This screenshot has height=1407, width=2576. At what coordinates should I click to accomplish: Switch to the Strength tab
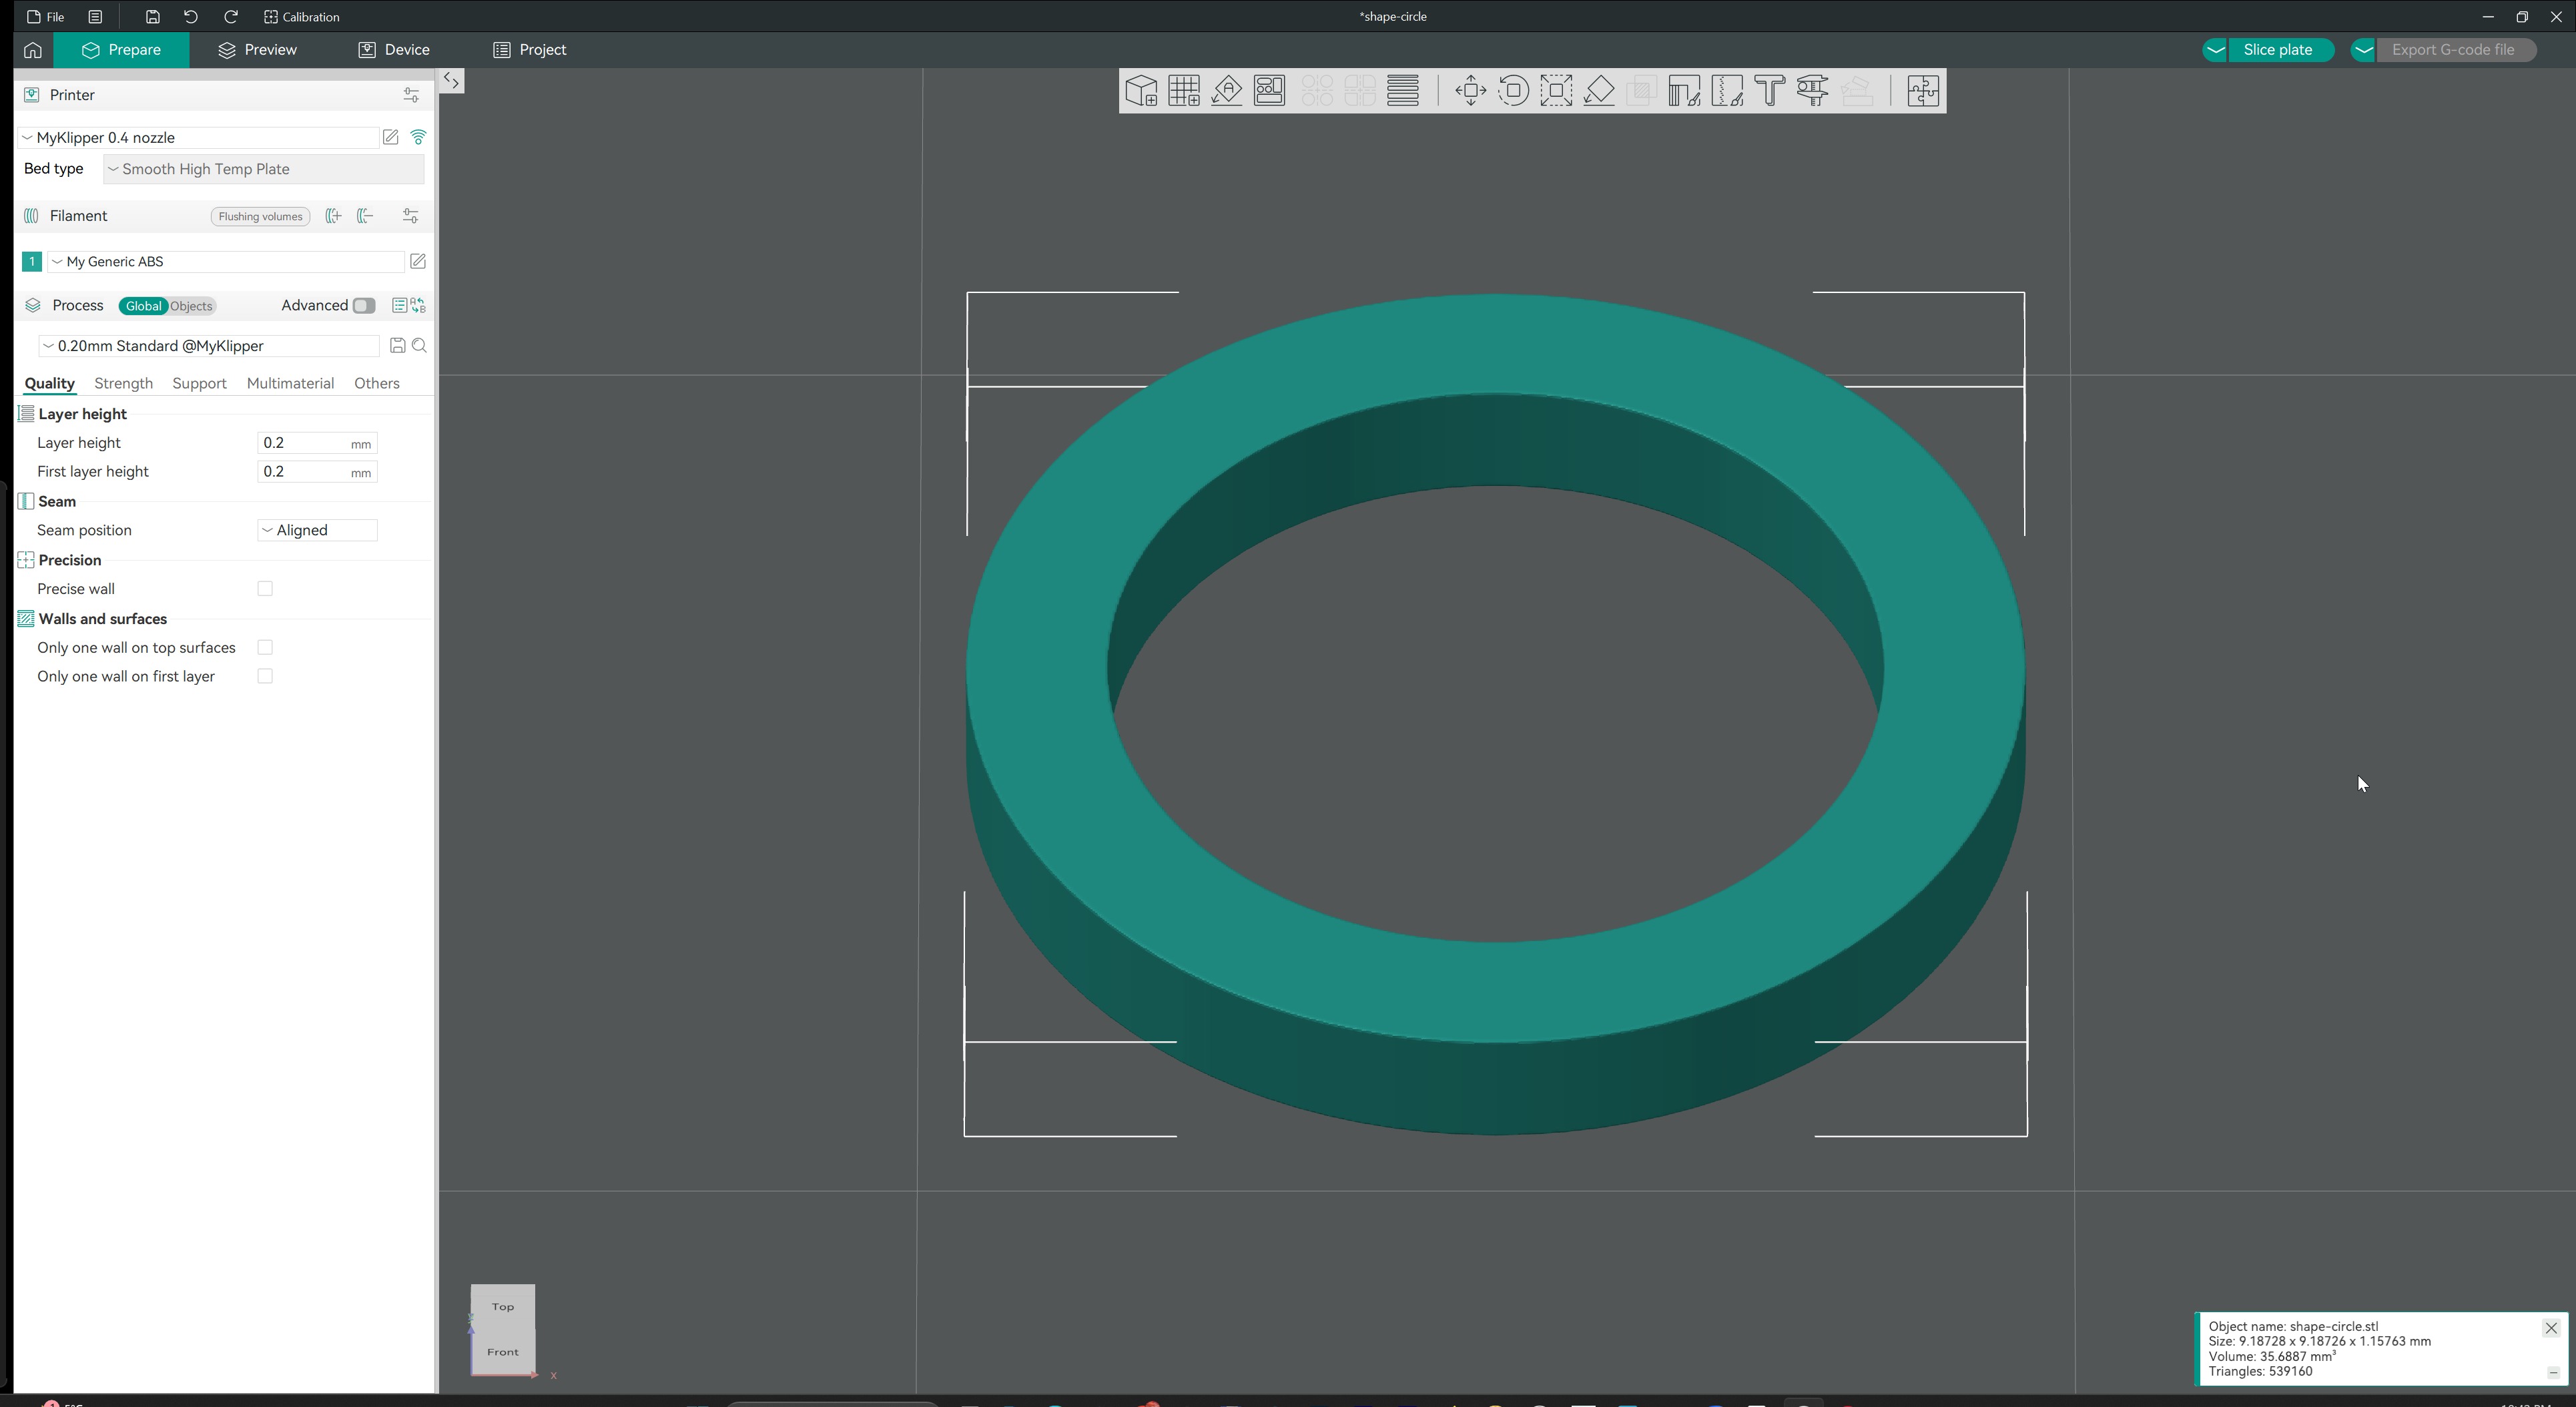(123, 384)
